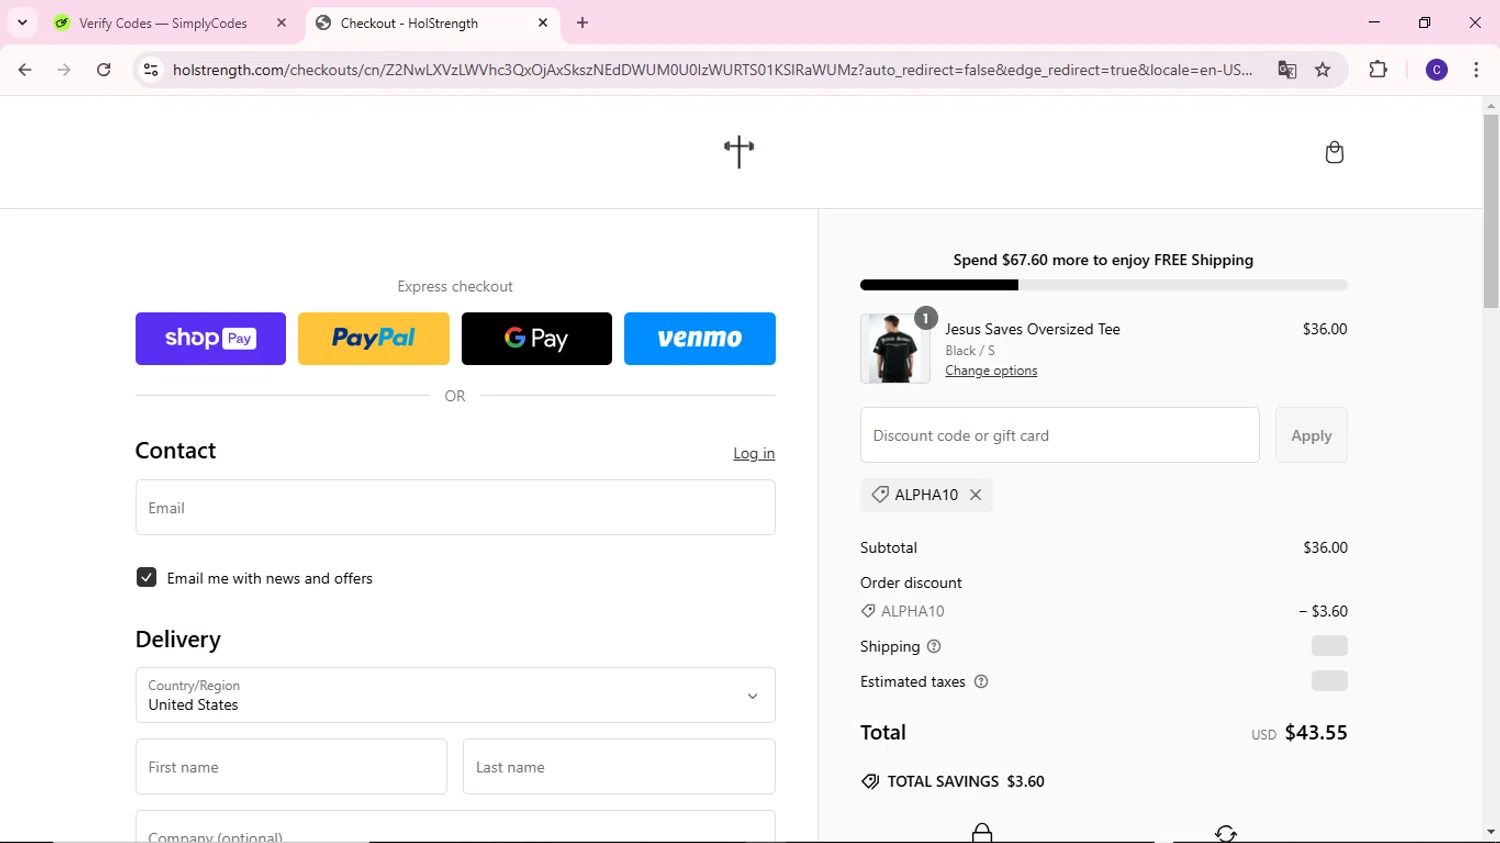This screenshot has width=1500, height=843.
Task: Click the Black / S variant text
Action: (x=970, y=351)
